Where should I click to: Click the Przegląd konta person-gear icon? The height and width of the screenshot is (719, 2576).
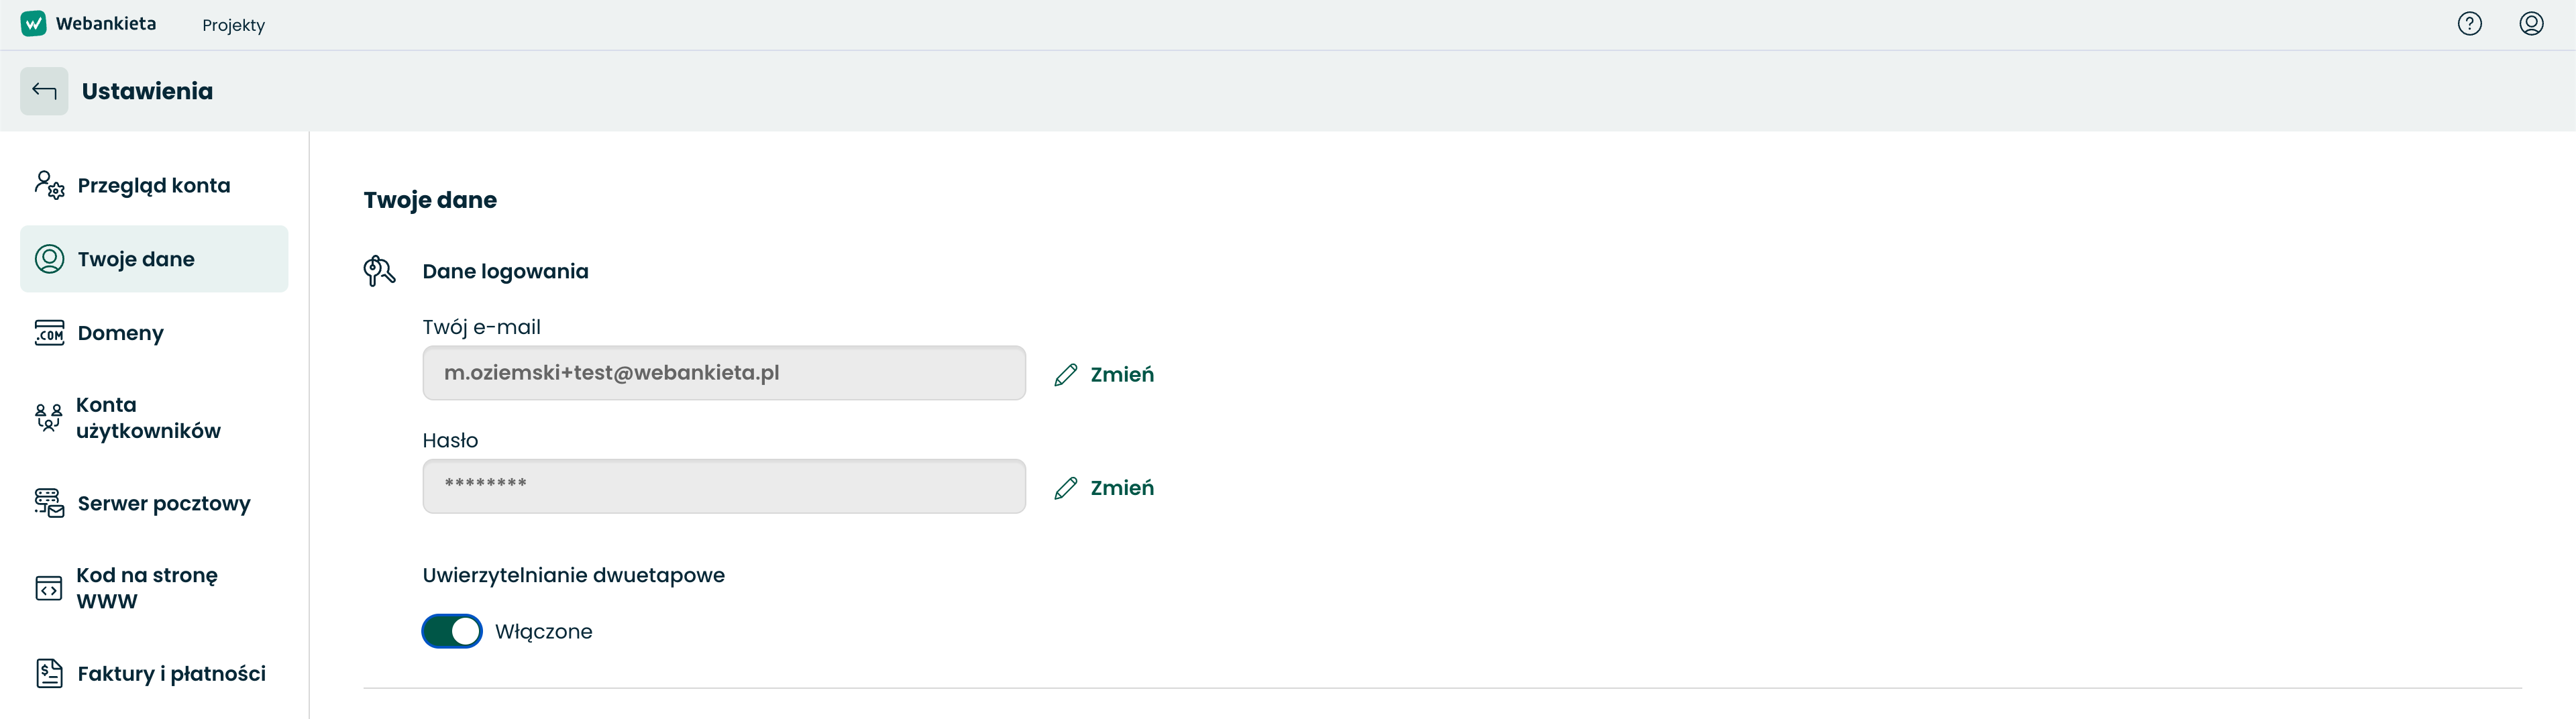click(49, 185)
